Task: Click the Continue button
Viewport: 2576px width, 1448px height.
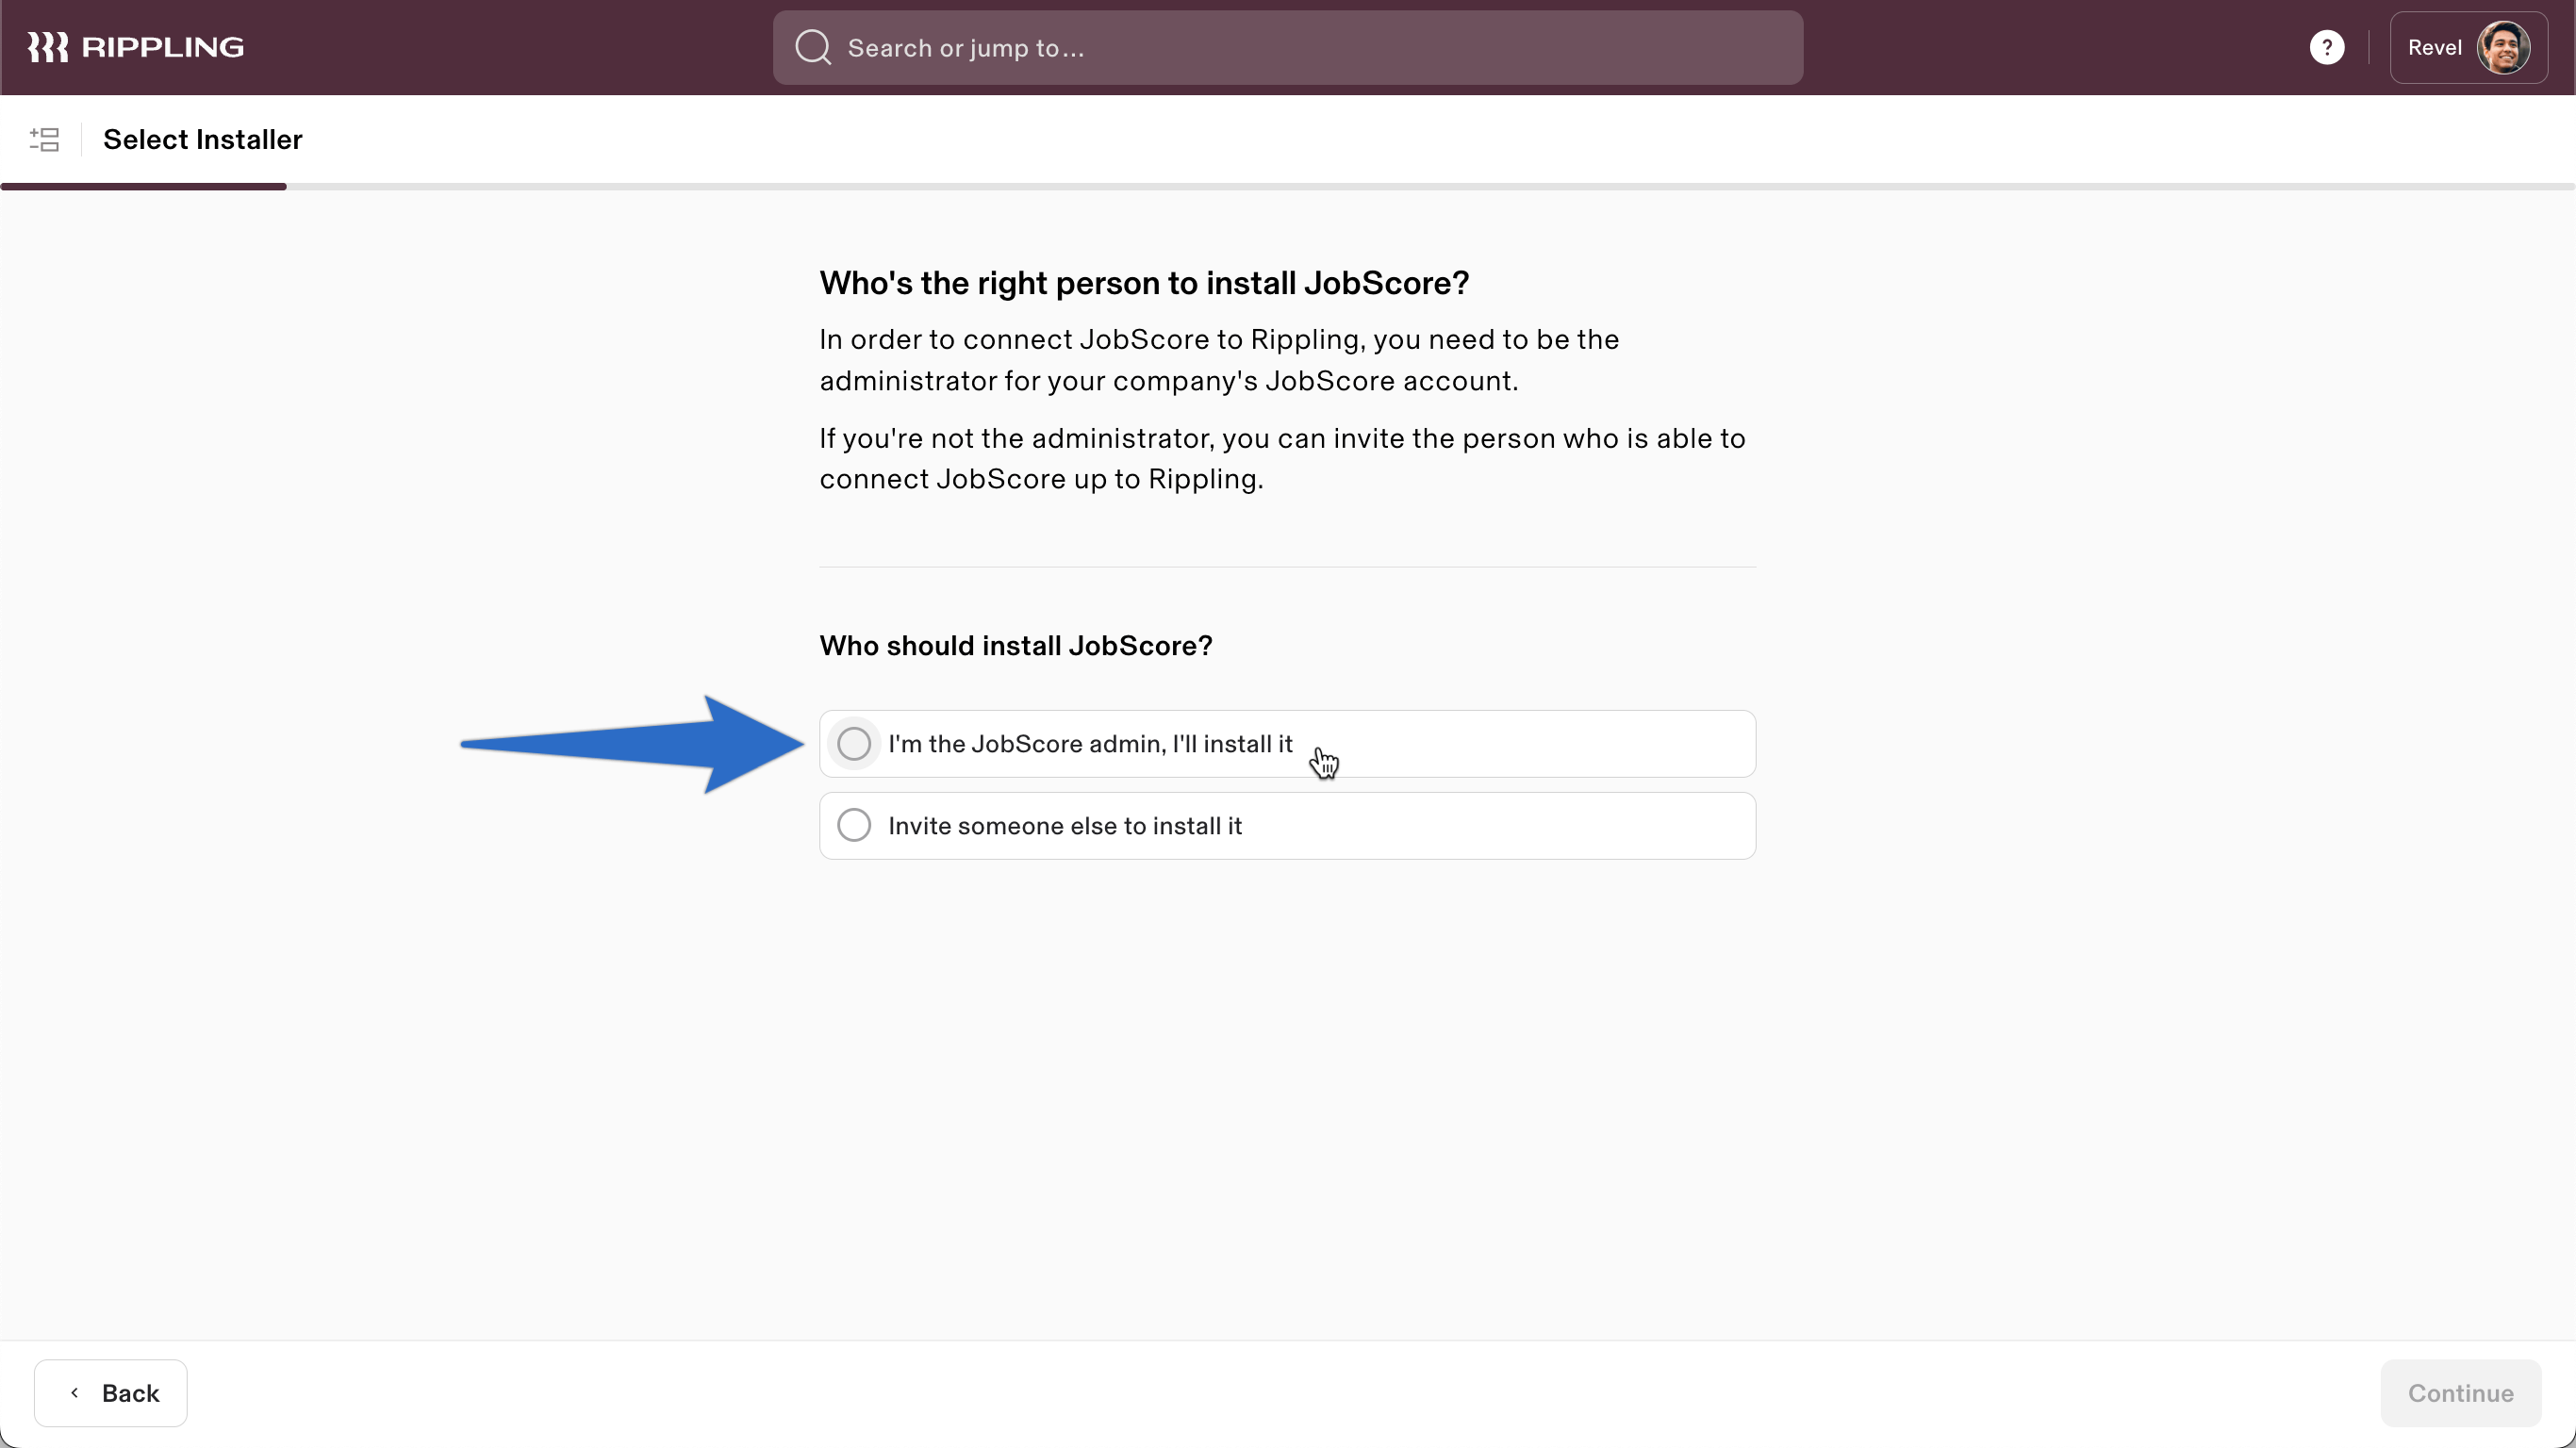Action: click(x=2460, y=1392)
